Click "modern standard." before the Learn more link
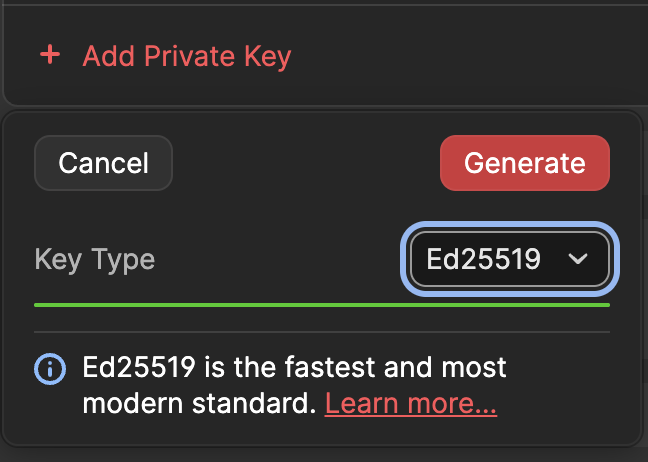 pyautogui.click(x=200, y=404)
